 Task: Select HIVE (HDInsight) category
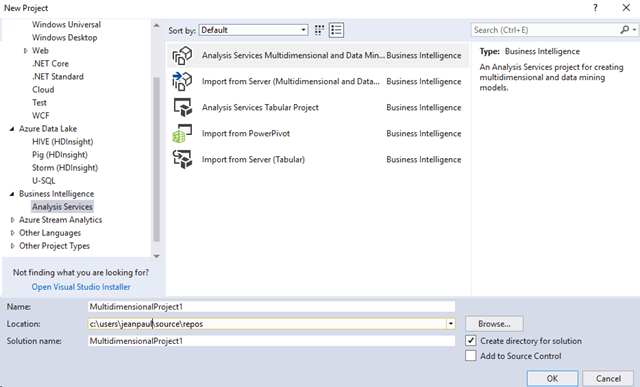(x=63, y=142)
